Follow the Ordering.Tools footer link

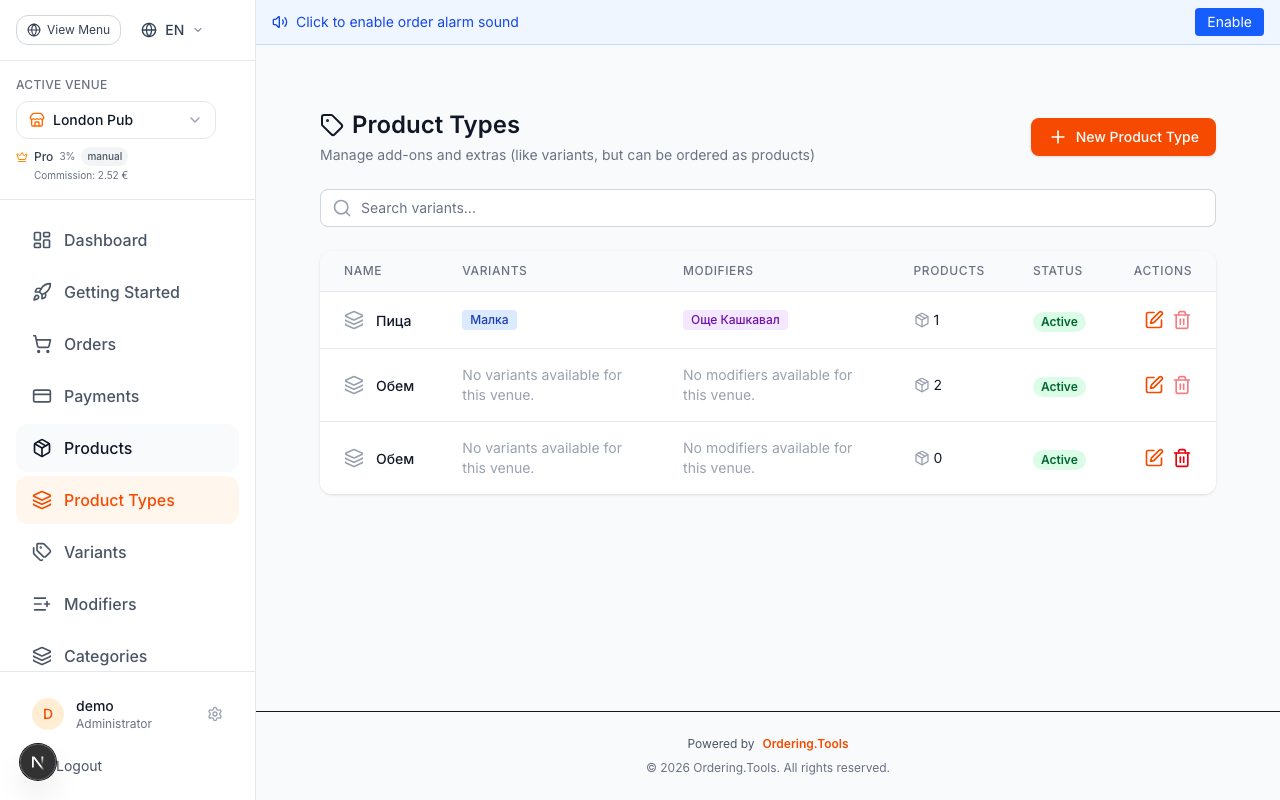click(805, 743)
